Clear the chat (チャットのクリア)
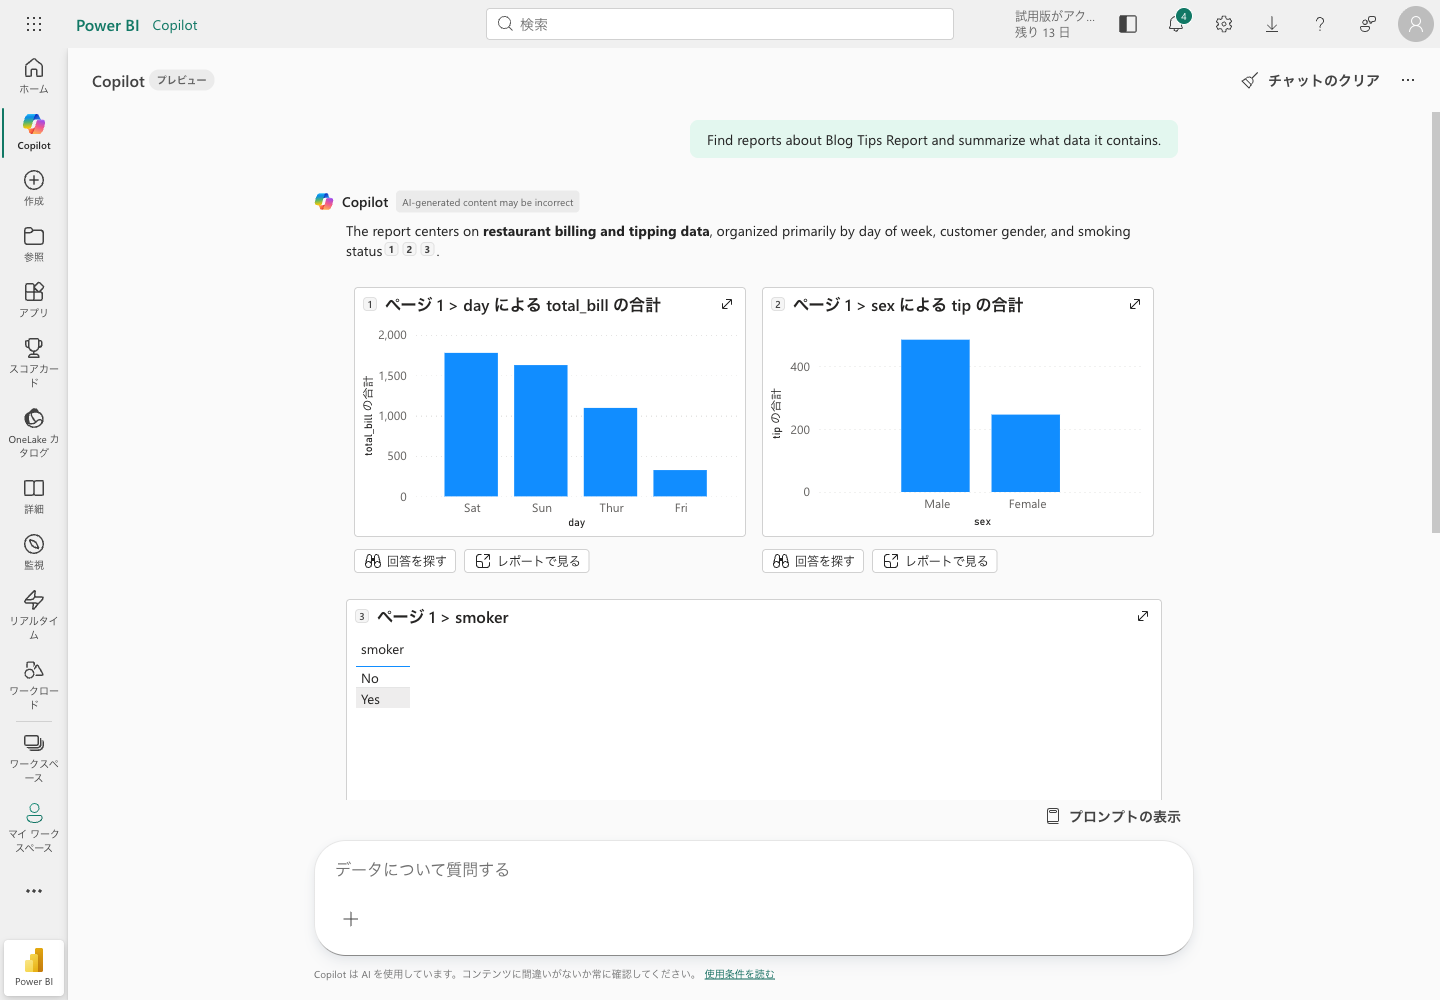The width and height of the screenshot is (1440, 1000). point(1310,80)
